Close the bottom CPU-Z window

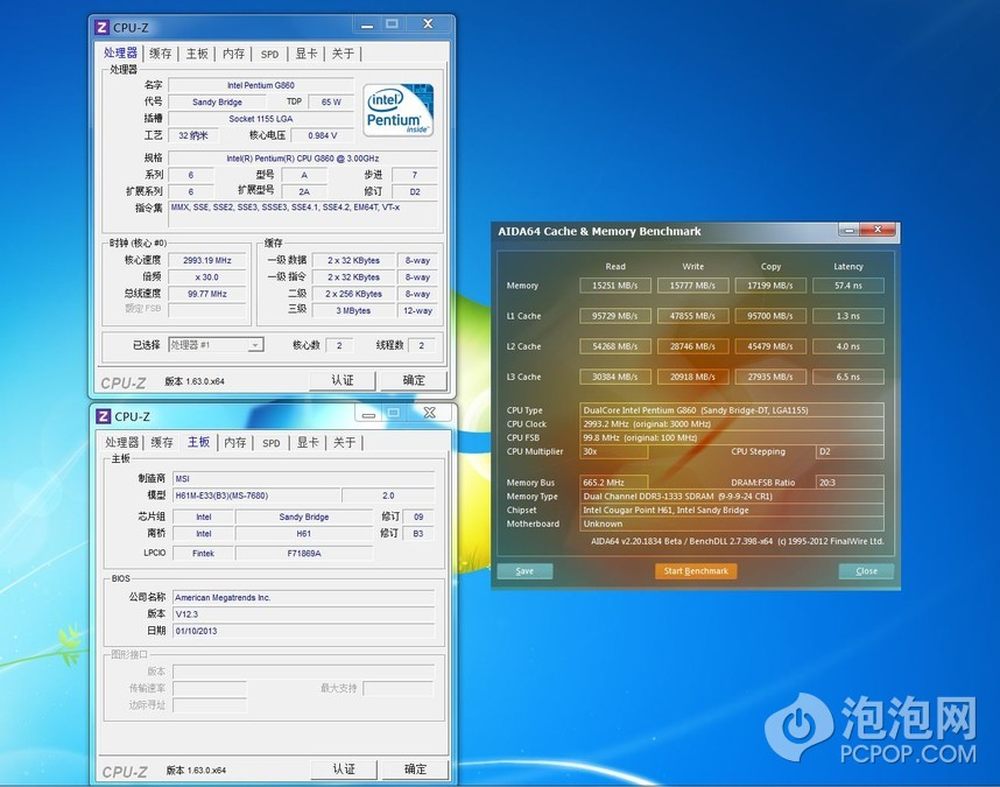(x=430, y=413)
